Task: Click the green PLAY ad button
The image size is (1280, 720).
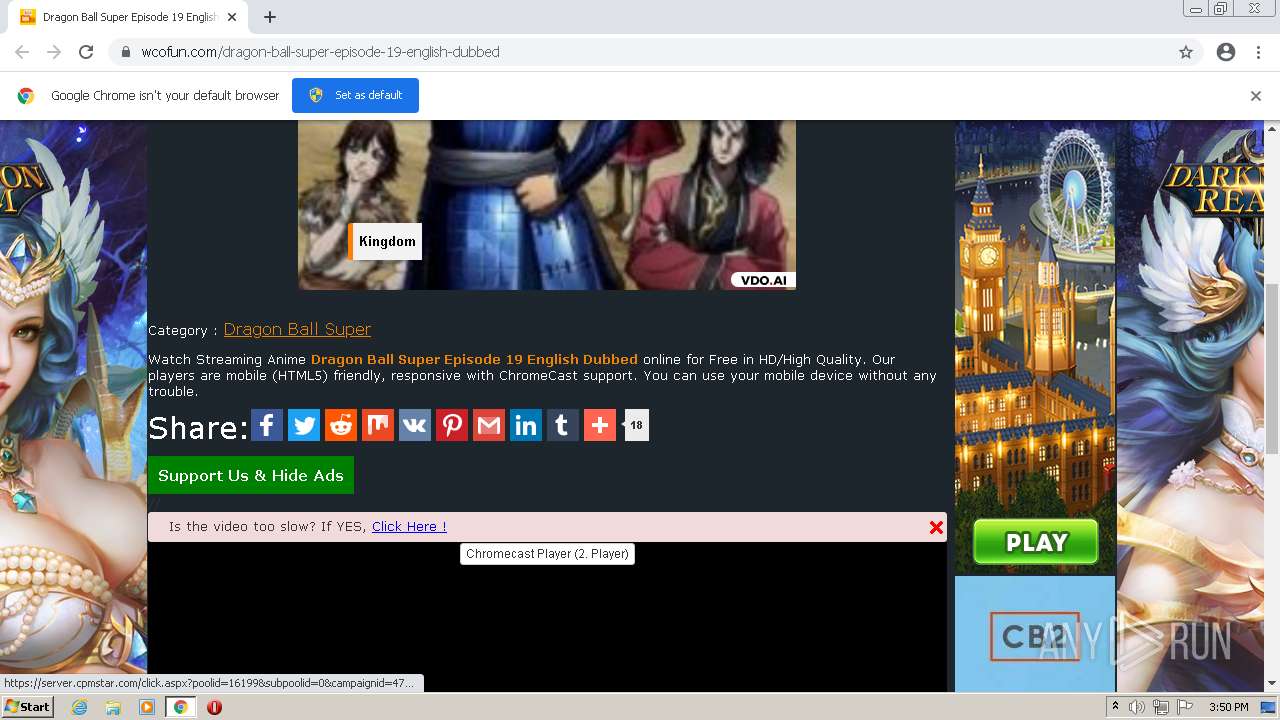Action: point(1035,542)
